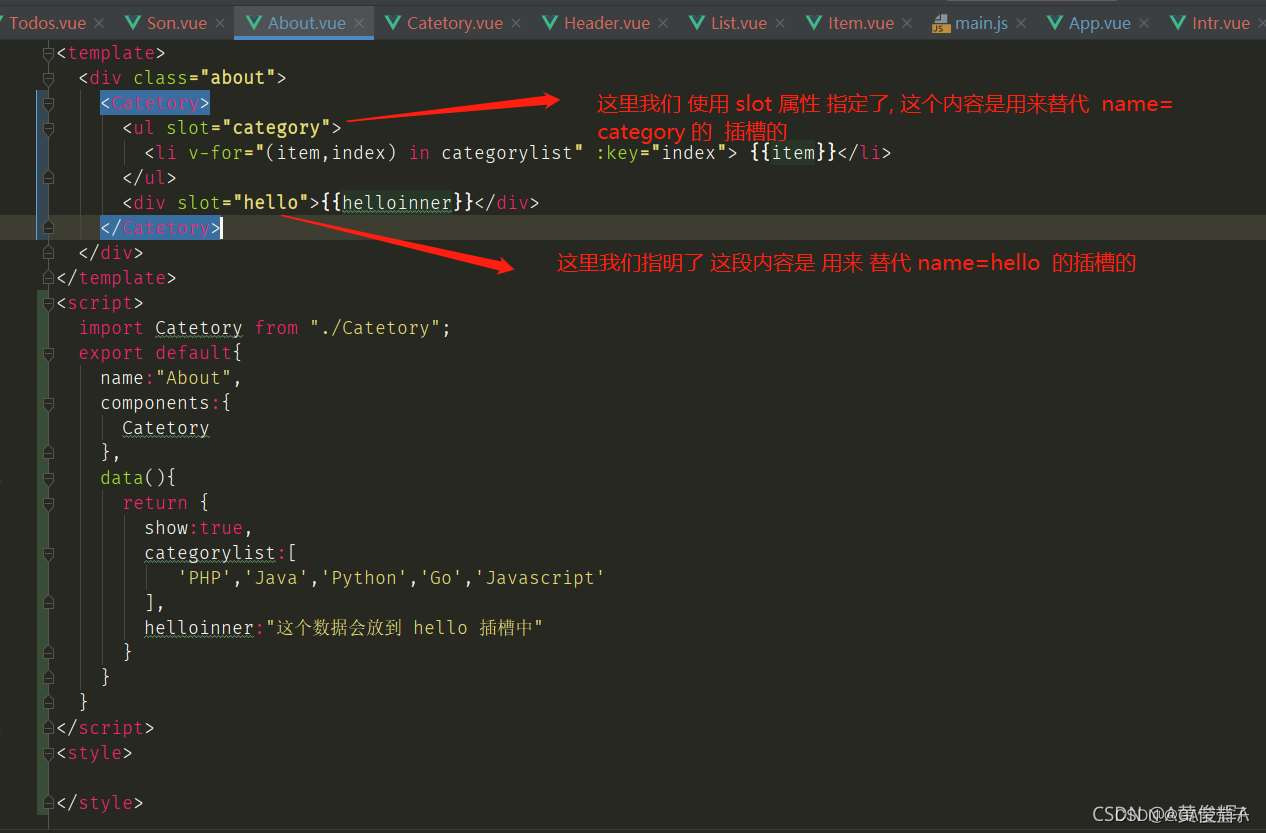Close the App.vue tab
This screenshot has height=833, width=1266.
point(1144,23)
